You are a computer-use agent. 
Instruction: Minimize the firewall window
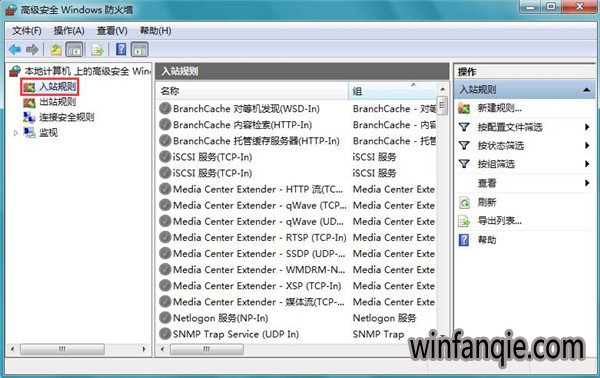[x=531, y=6]
